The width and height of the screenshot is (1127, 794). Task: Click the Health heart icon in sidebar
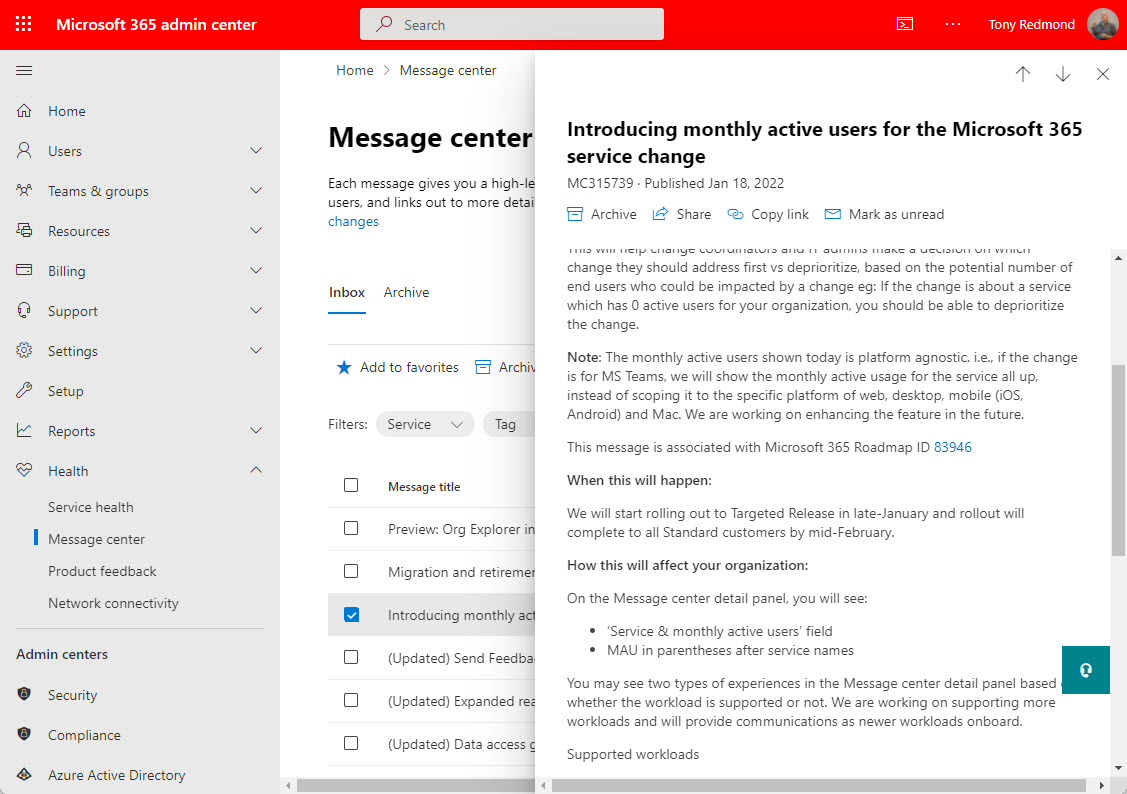[24, 470]
